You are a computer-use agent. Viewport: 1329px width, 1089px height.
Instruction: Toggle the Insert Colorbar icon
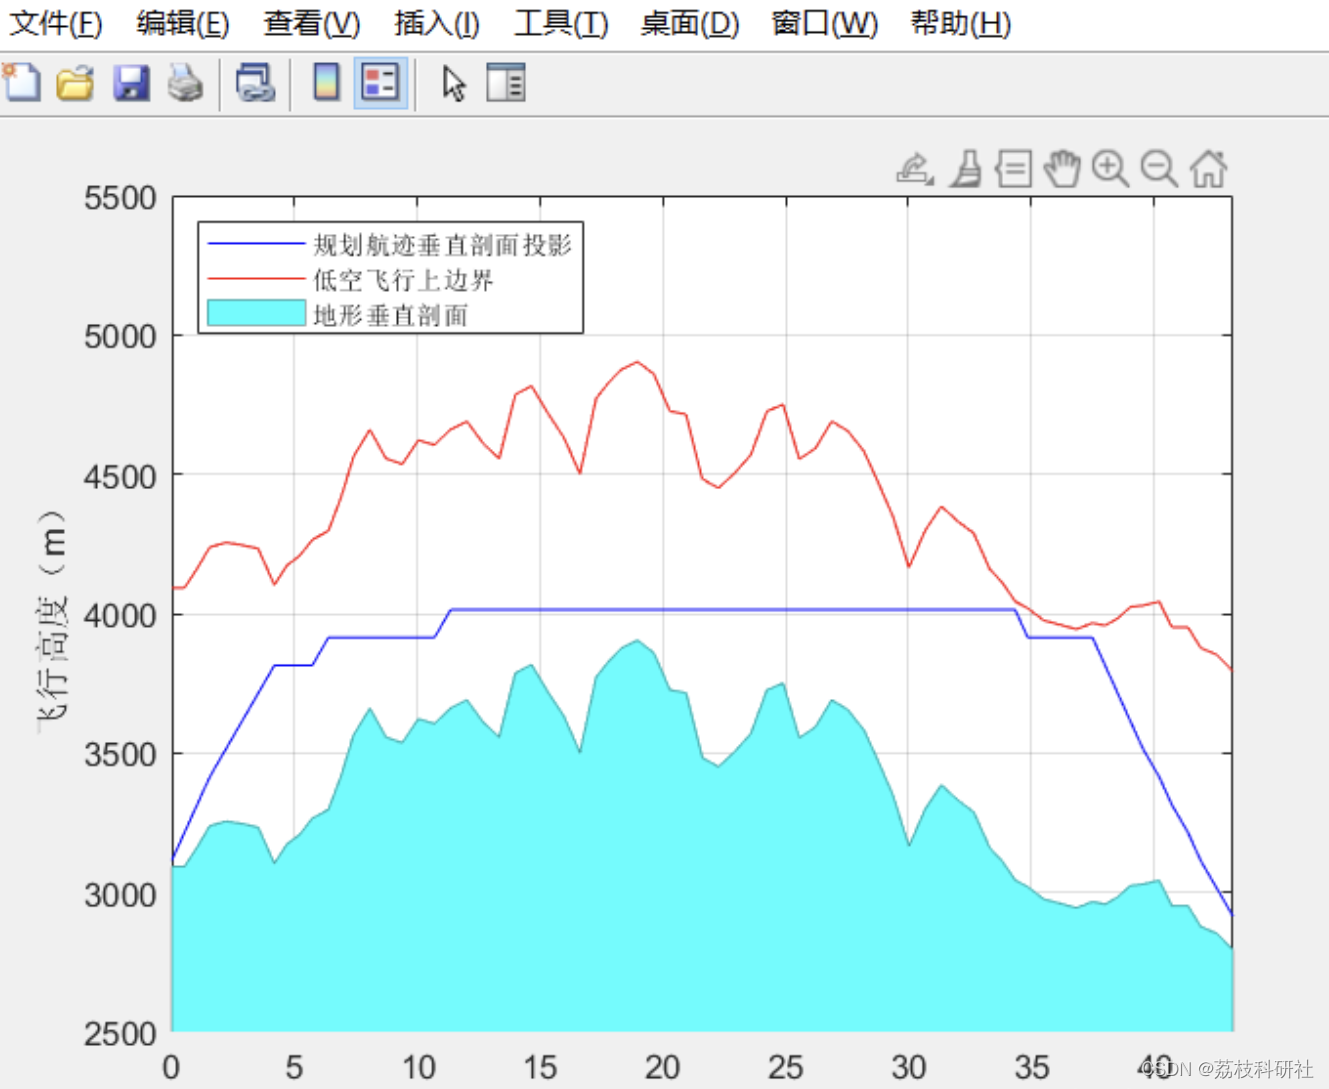(327, 83)
